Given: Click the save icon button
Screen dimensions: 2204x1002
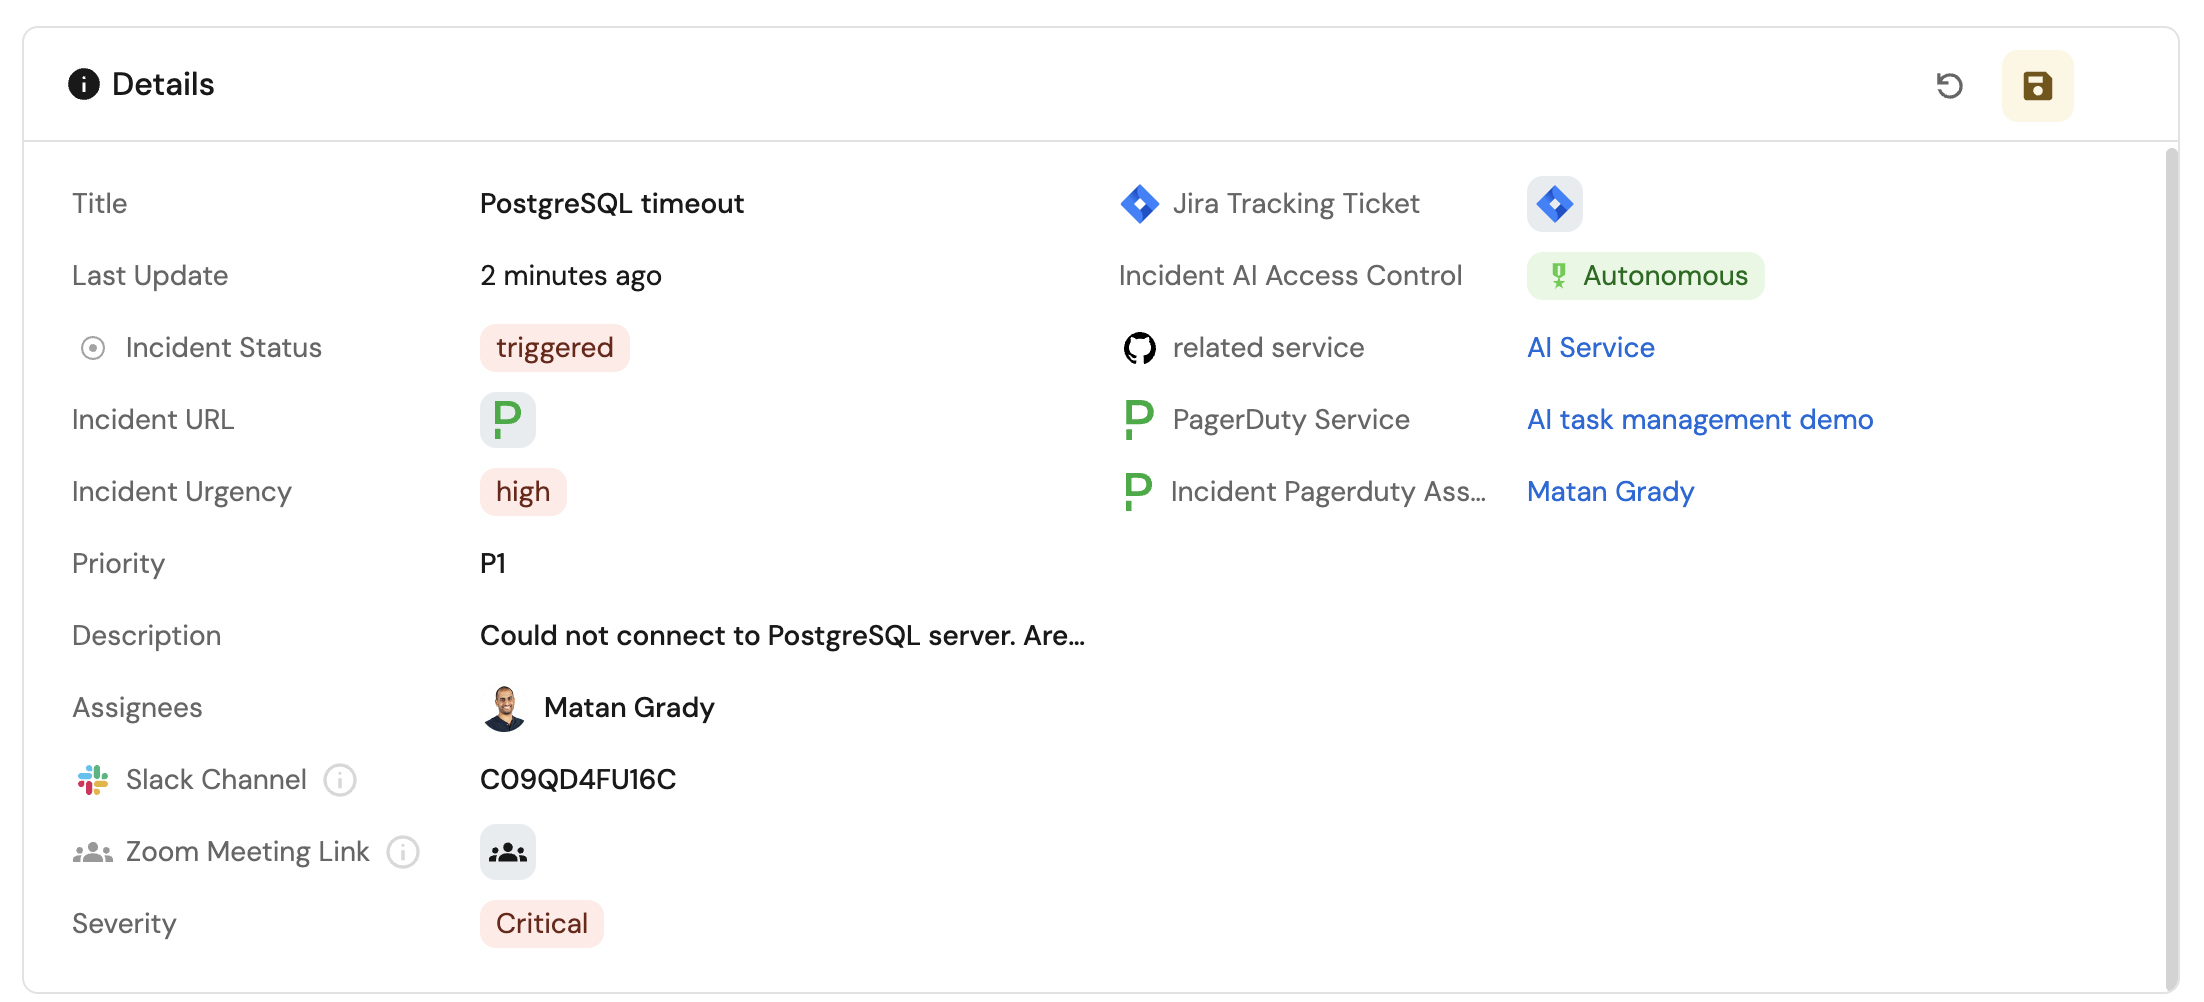Looking at the screenshot, I should coord(2037,86).
